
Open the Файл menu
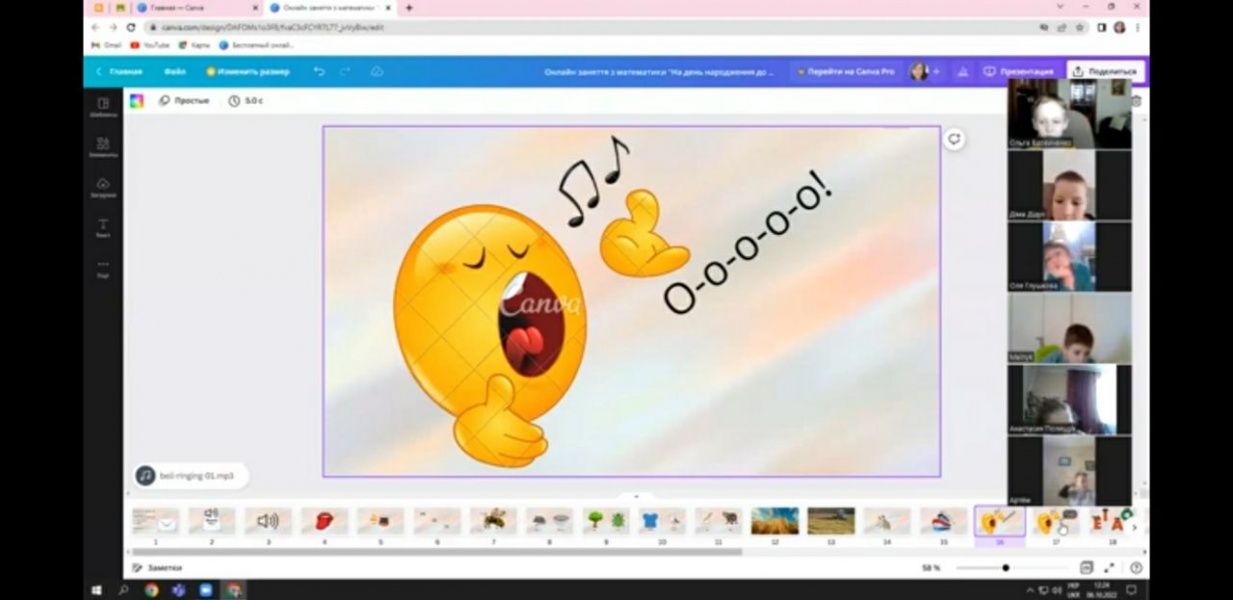click(175, 72)
